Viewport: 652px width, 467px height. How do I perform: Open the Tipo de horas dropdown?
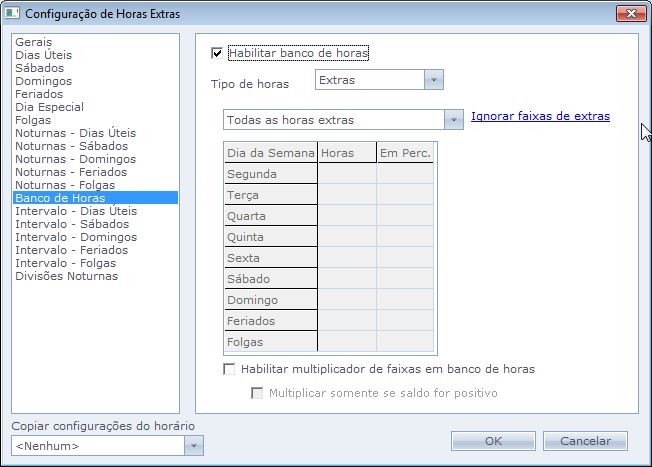433,80
